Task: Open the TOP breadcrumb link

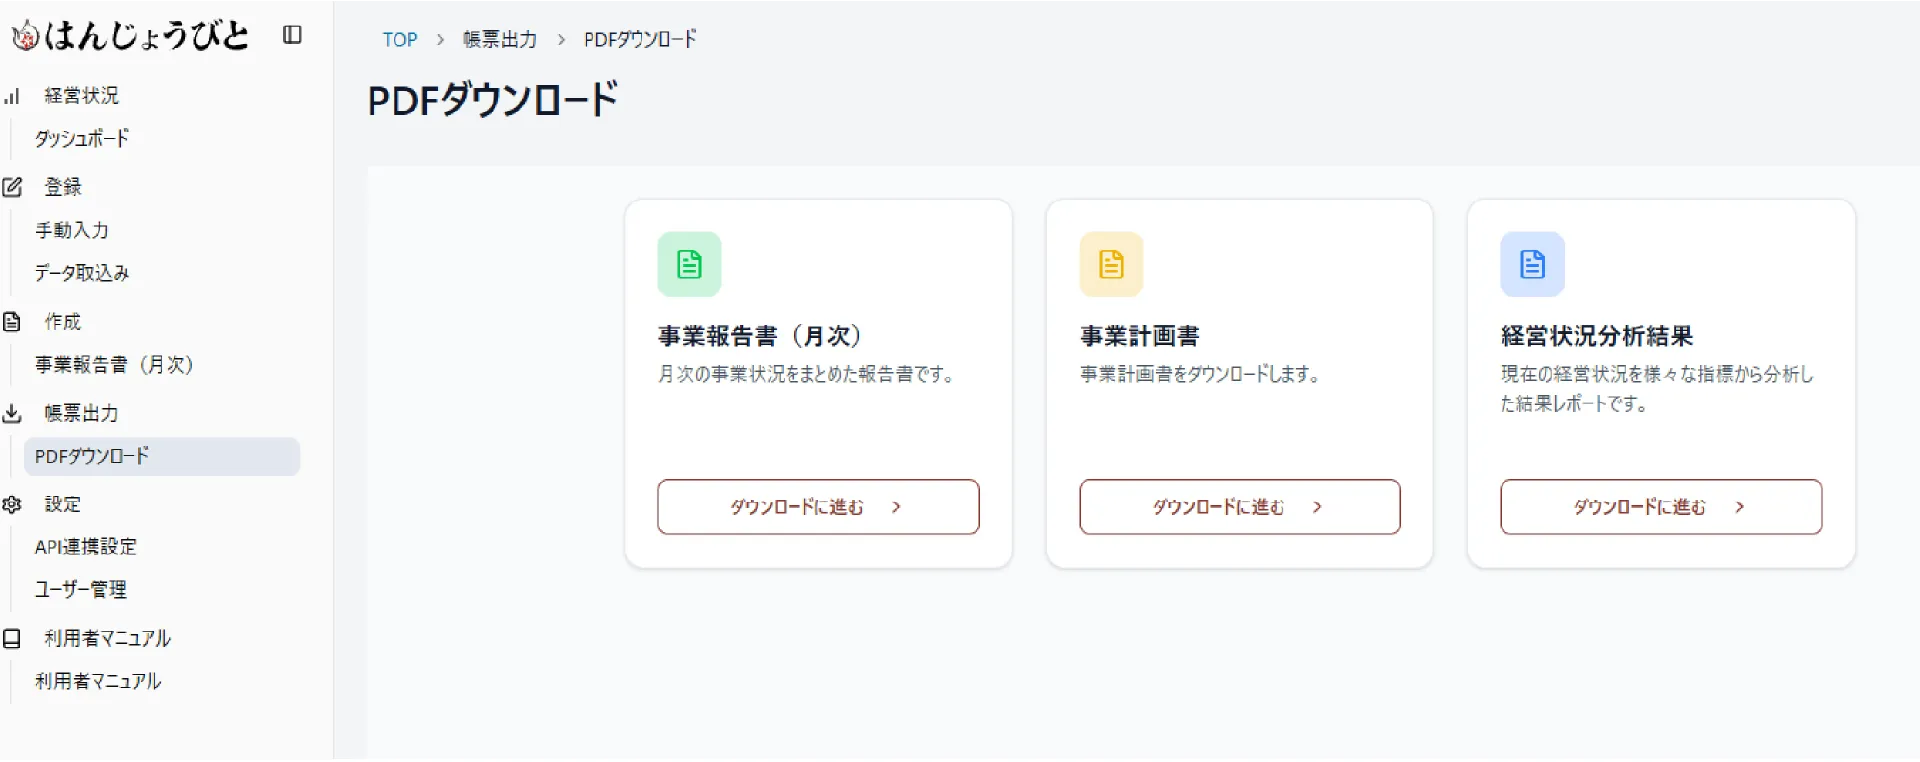Action: pos(399,39)
